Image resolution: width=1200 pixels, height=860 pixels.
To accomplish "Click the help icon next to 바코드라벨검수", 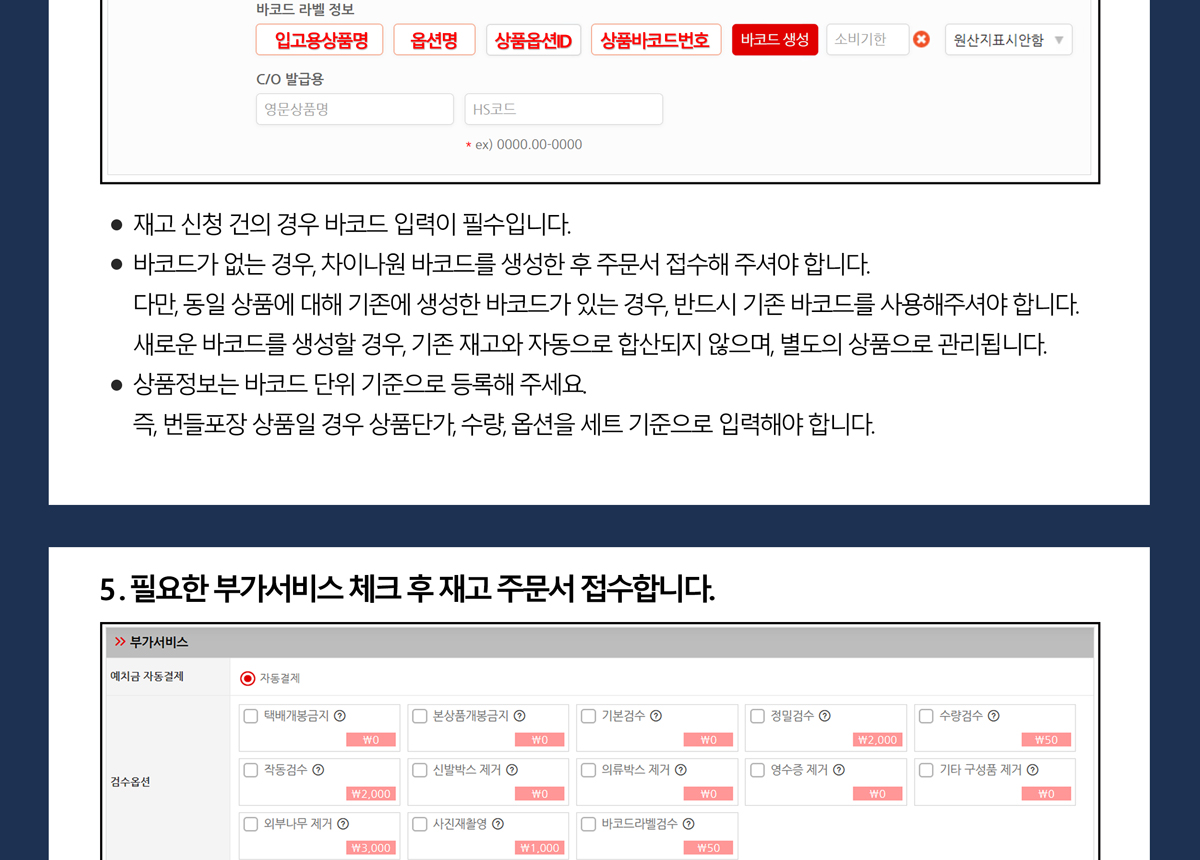I will click(688, 824).
